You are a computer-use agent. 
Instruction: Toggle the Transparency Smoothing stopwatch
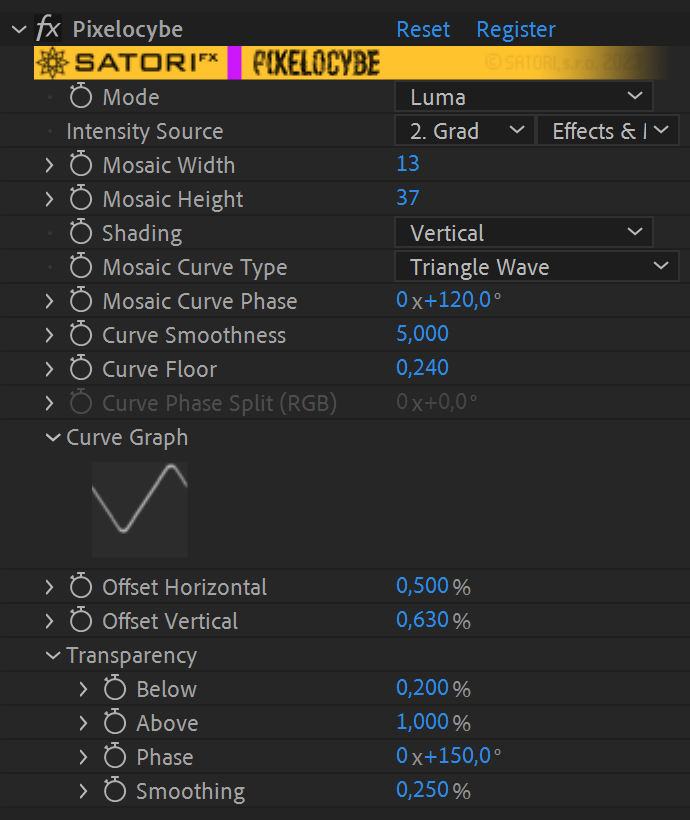click(x=115, y=791)
